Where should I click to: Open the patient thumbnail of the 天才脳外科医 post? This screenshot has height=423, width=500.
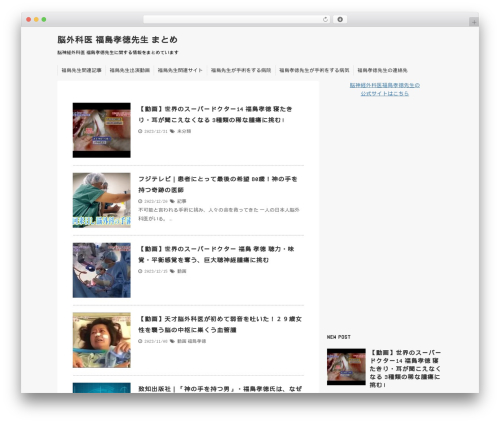click(102, 340)
